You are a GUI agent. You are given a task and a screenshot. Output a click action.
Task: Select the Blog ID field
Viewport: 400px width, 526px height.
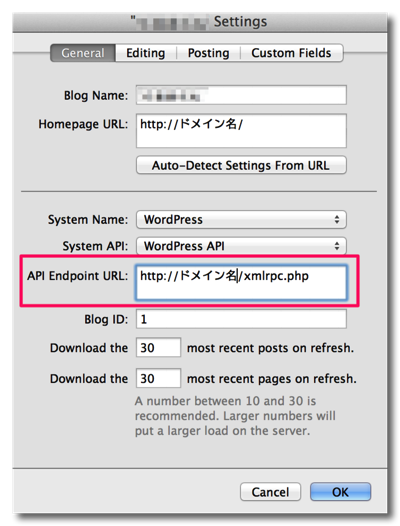[241, 319]
